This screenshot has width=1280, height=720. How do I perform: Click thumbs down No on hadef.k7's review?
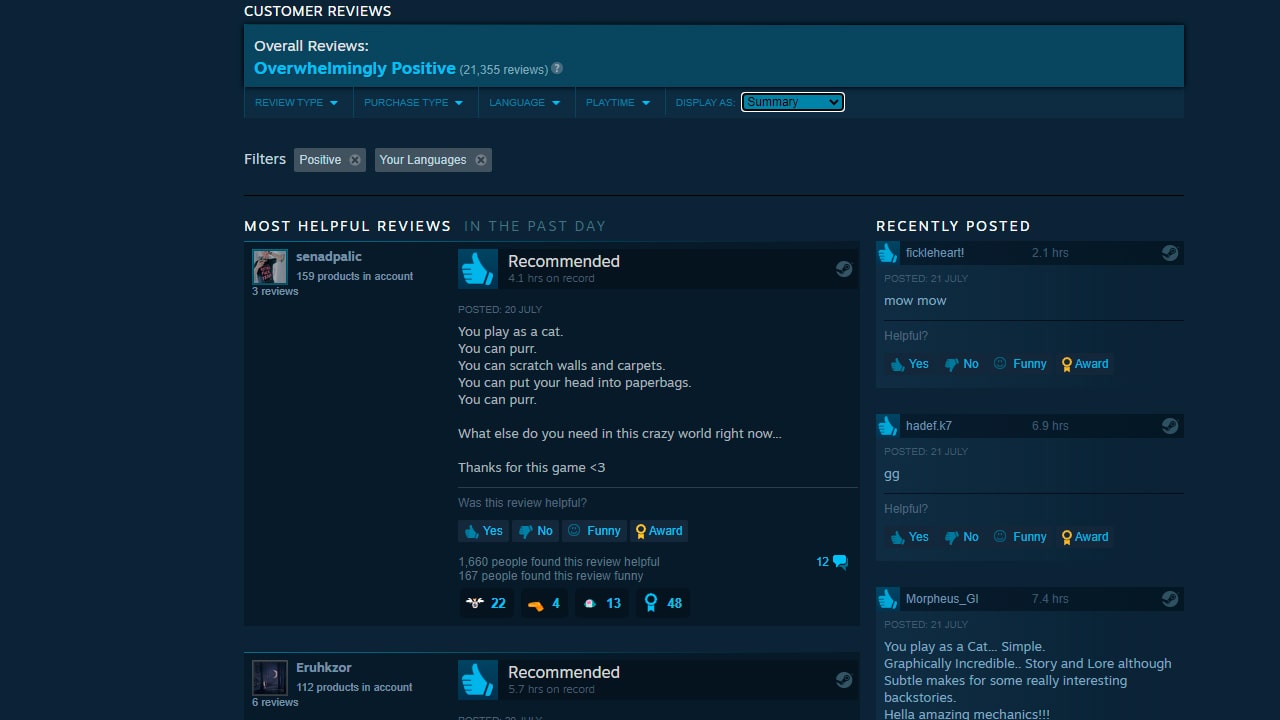[961, 537]
